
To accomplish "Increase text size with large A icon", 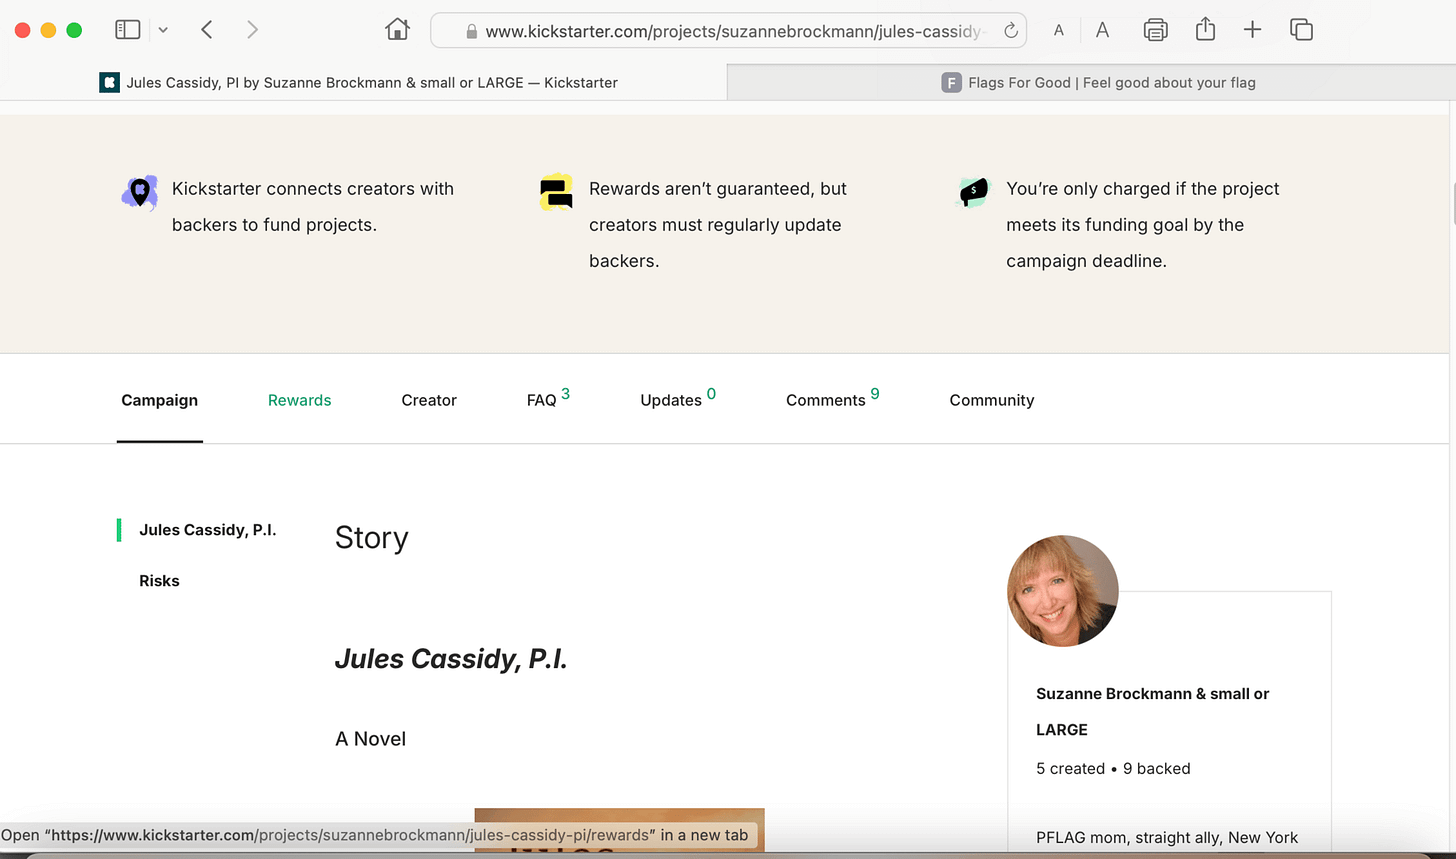I will (x=1102, y=30).
